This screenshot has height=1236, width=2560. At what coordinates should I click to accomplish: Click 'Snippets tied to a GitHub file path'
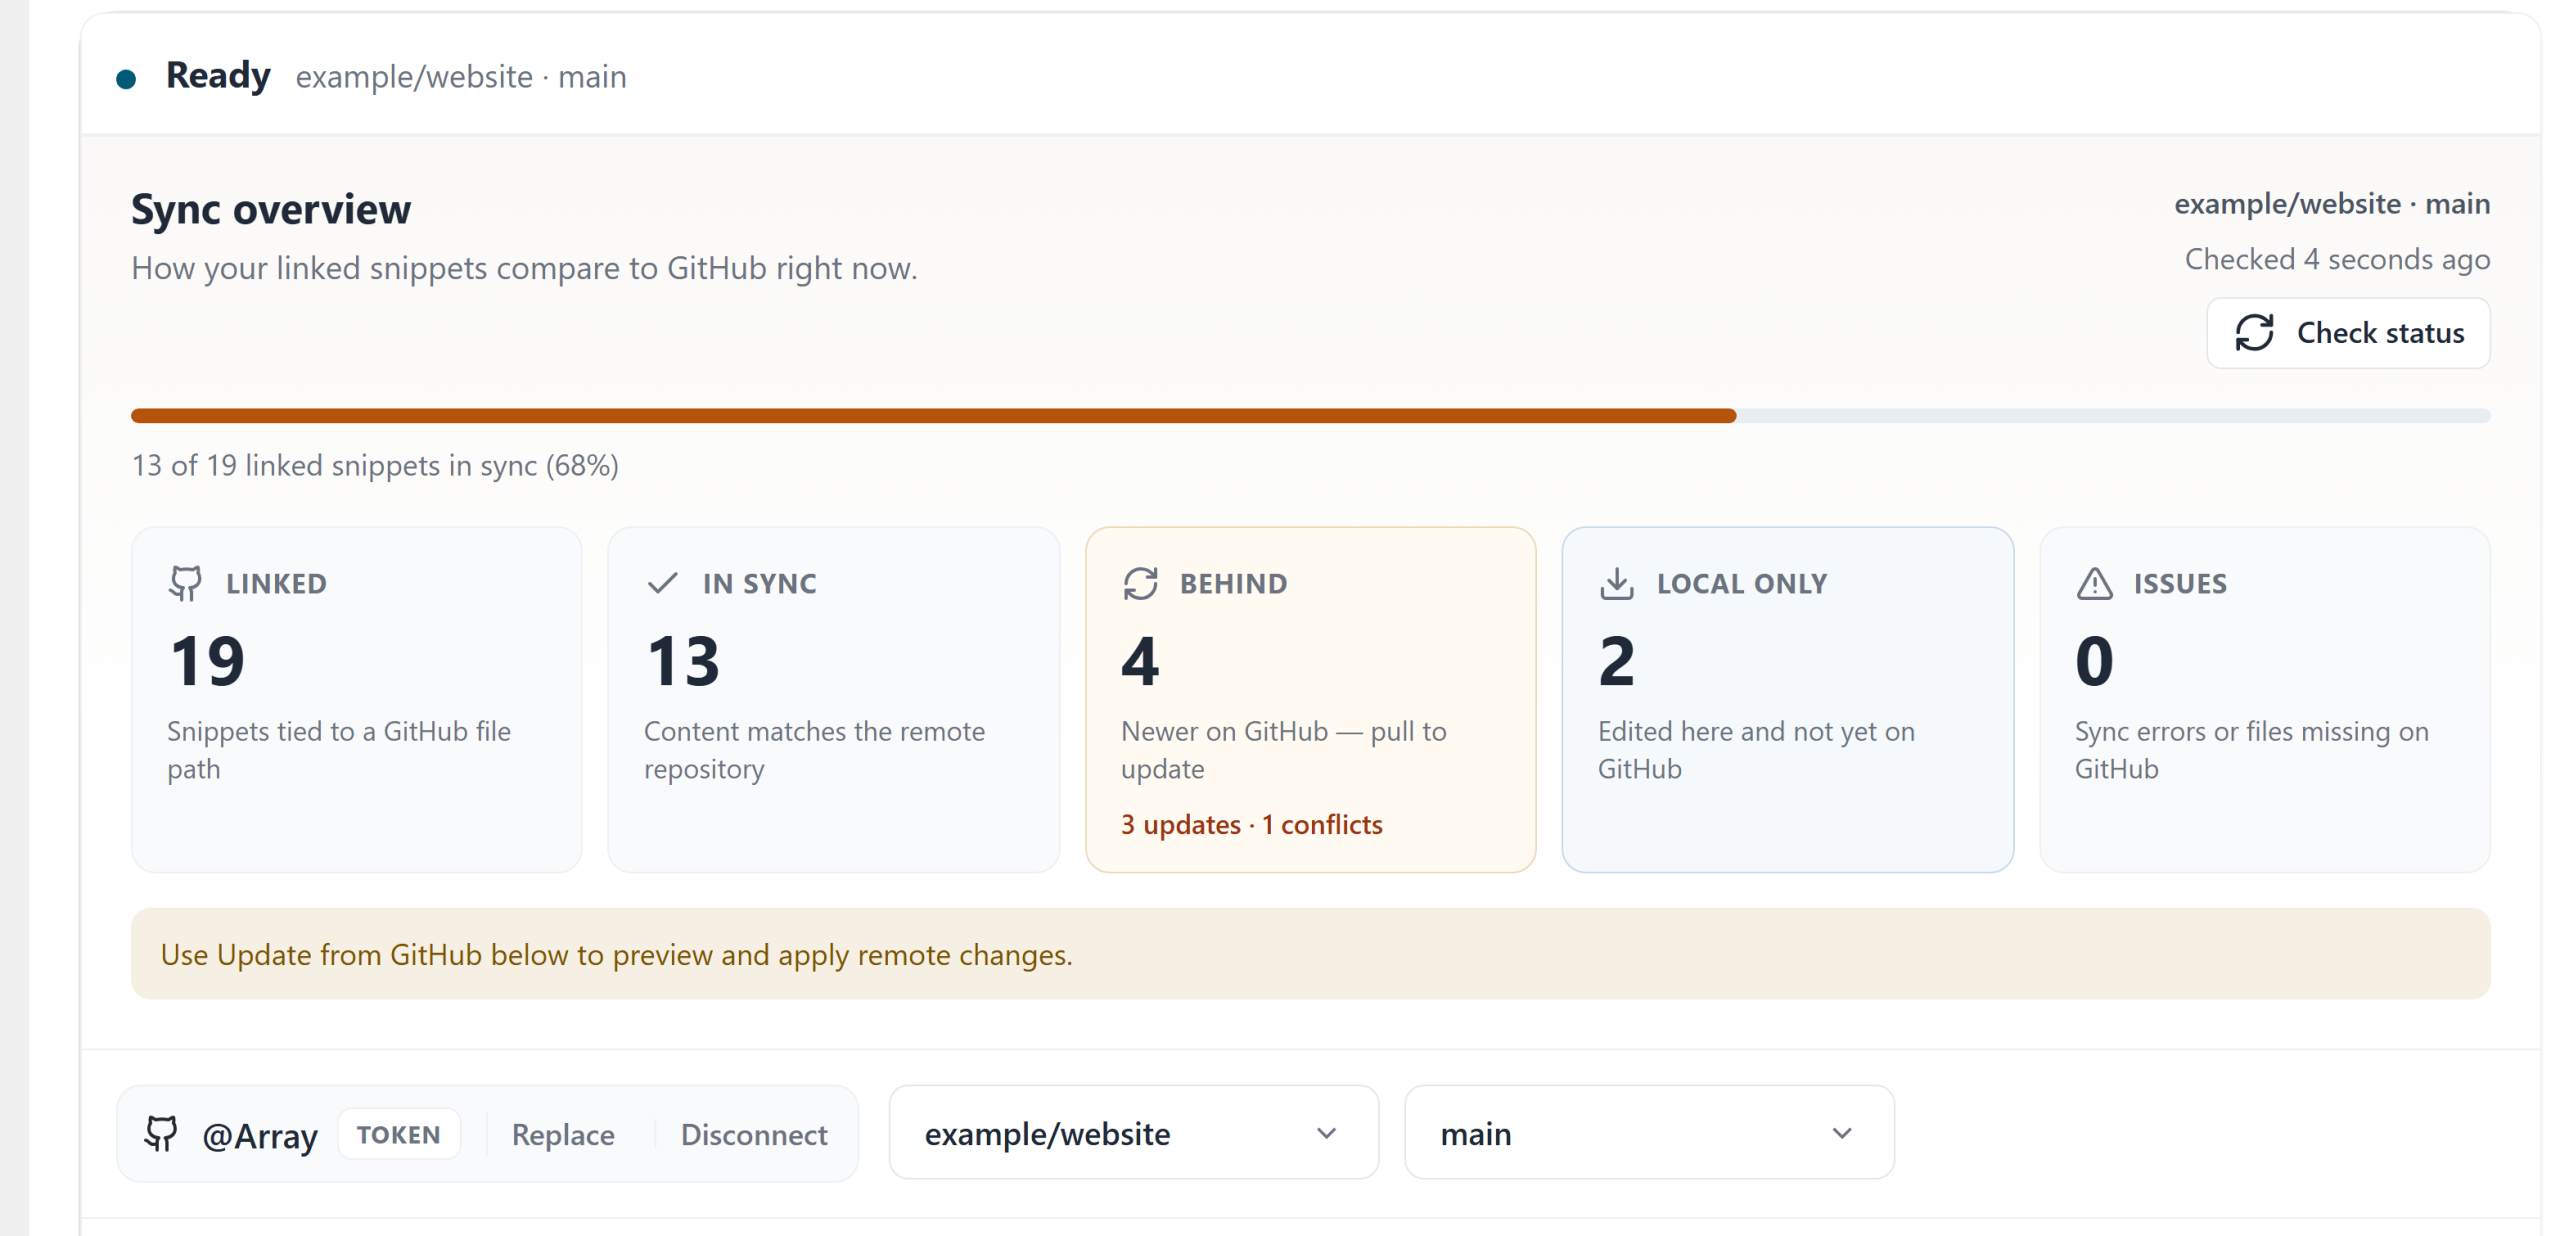tap(338, 750)
